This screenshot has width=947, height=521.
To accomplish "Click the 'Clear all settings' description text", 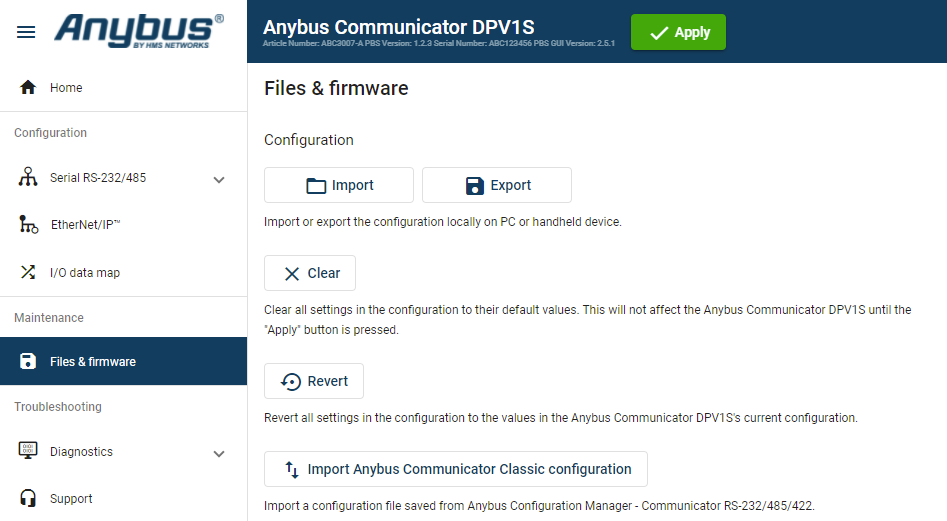I will point(588,319).
